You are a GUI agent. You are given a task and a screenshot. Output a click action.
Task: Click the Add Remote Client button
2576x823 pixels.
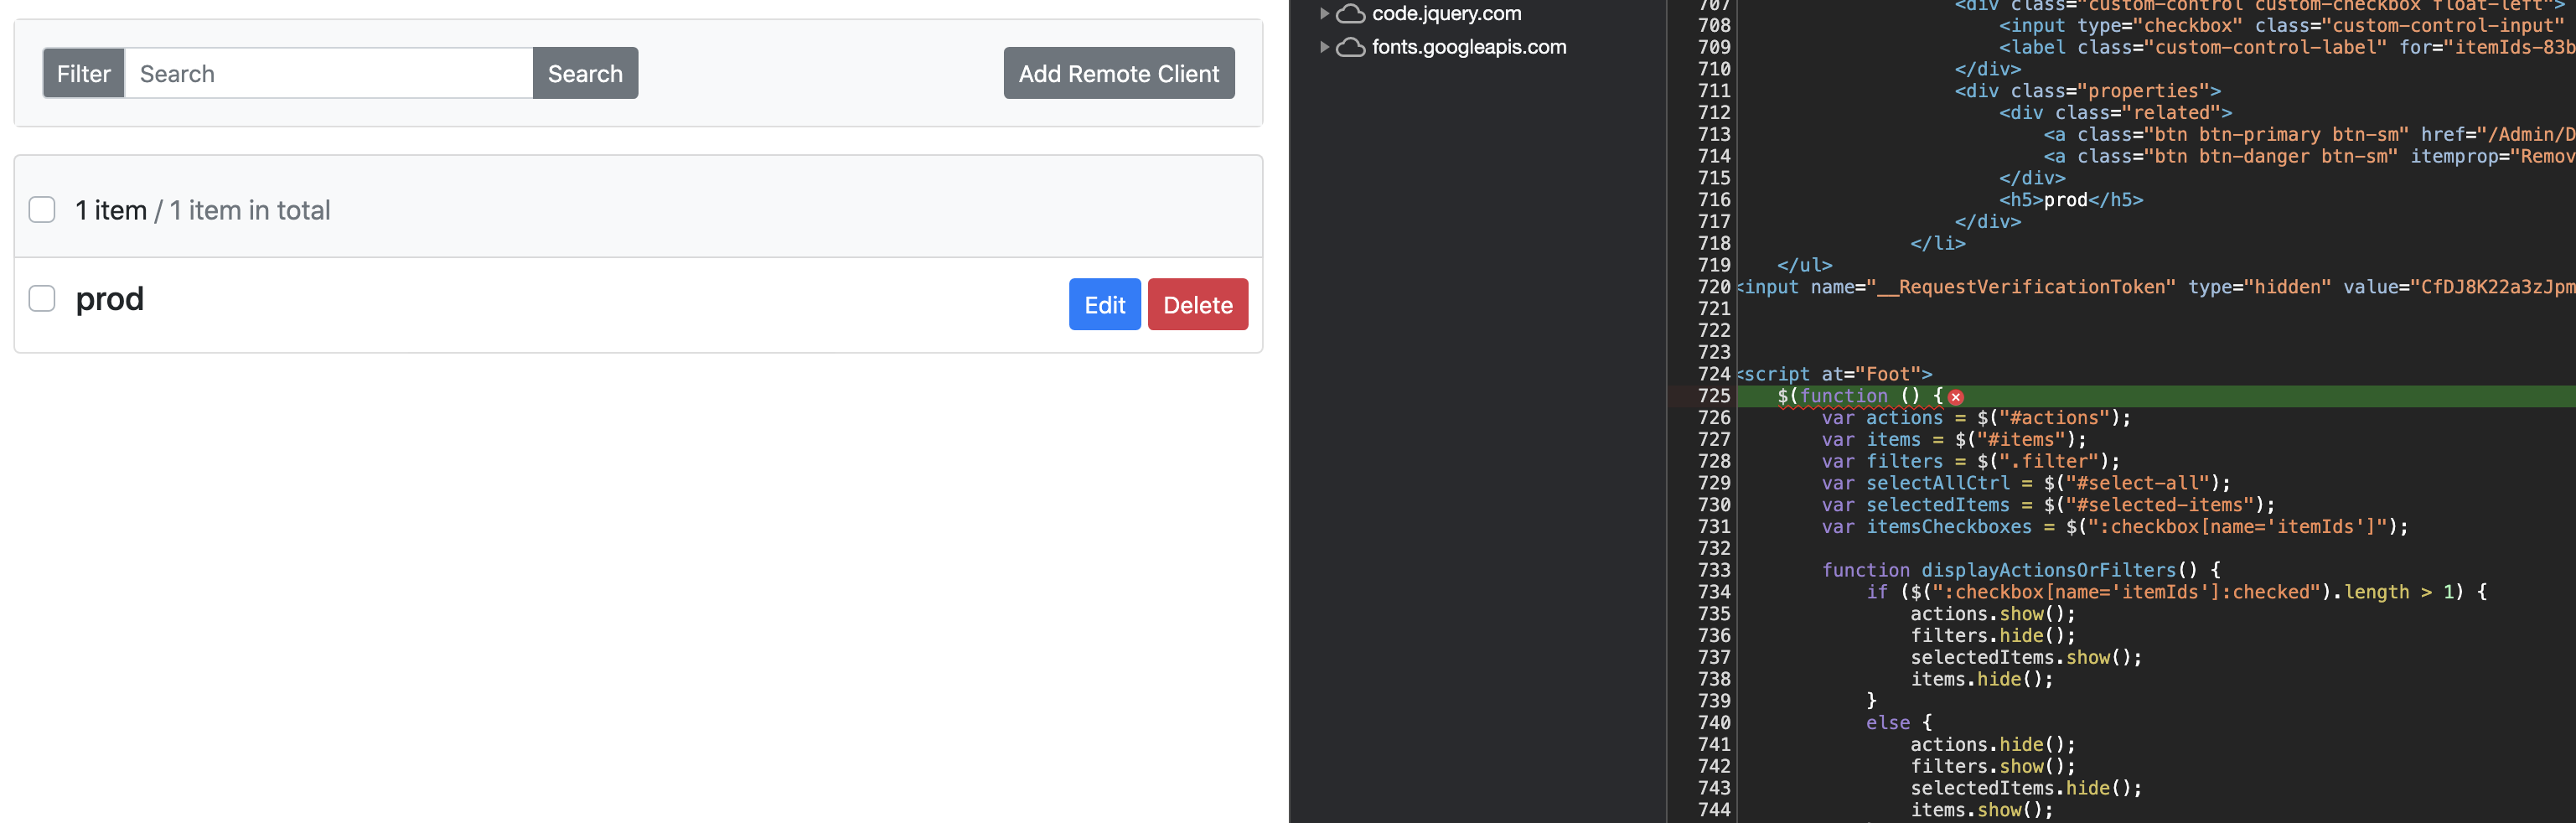[x=1119, y=73]
